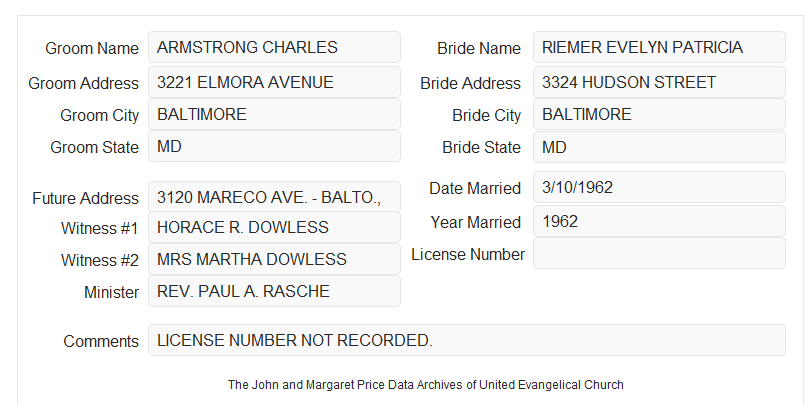This screenshot has width=805, height=405.
Task: Click the Minister name field
Action: coord(274,291)
